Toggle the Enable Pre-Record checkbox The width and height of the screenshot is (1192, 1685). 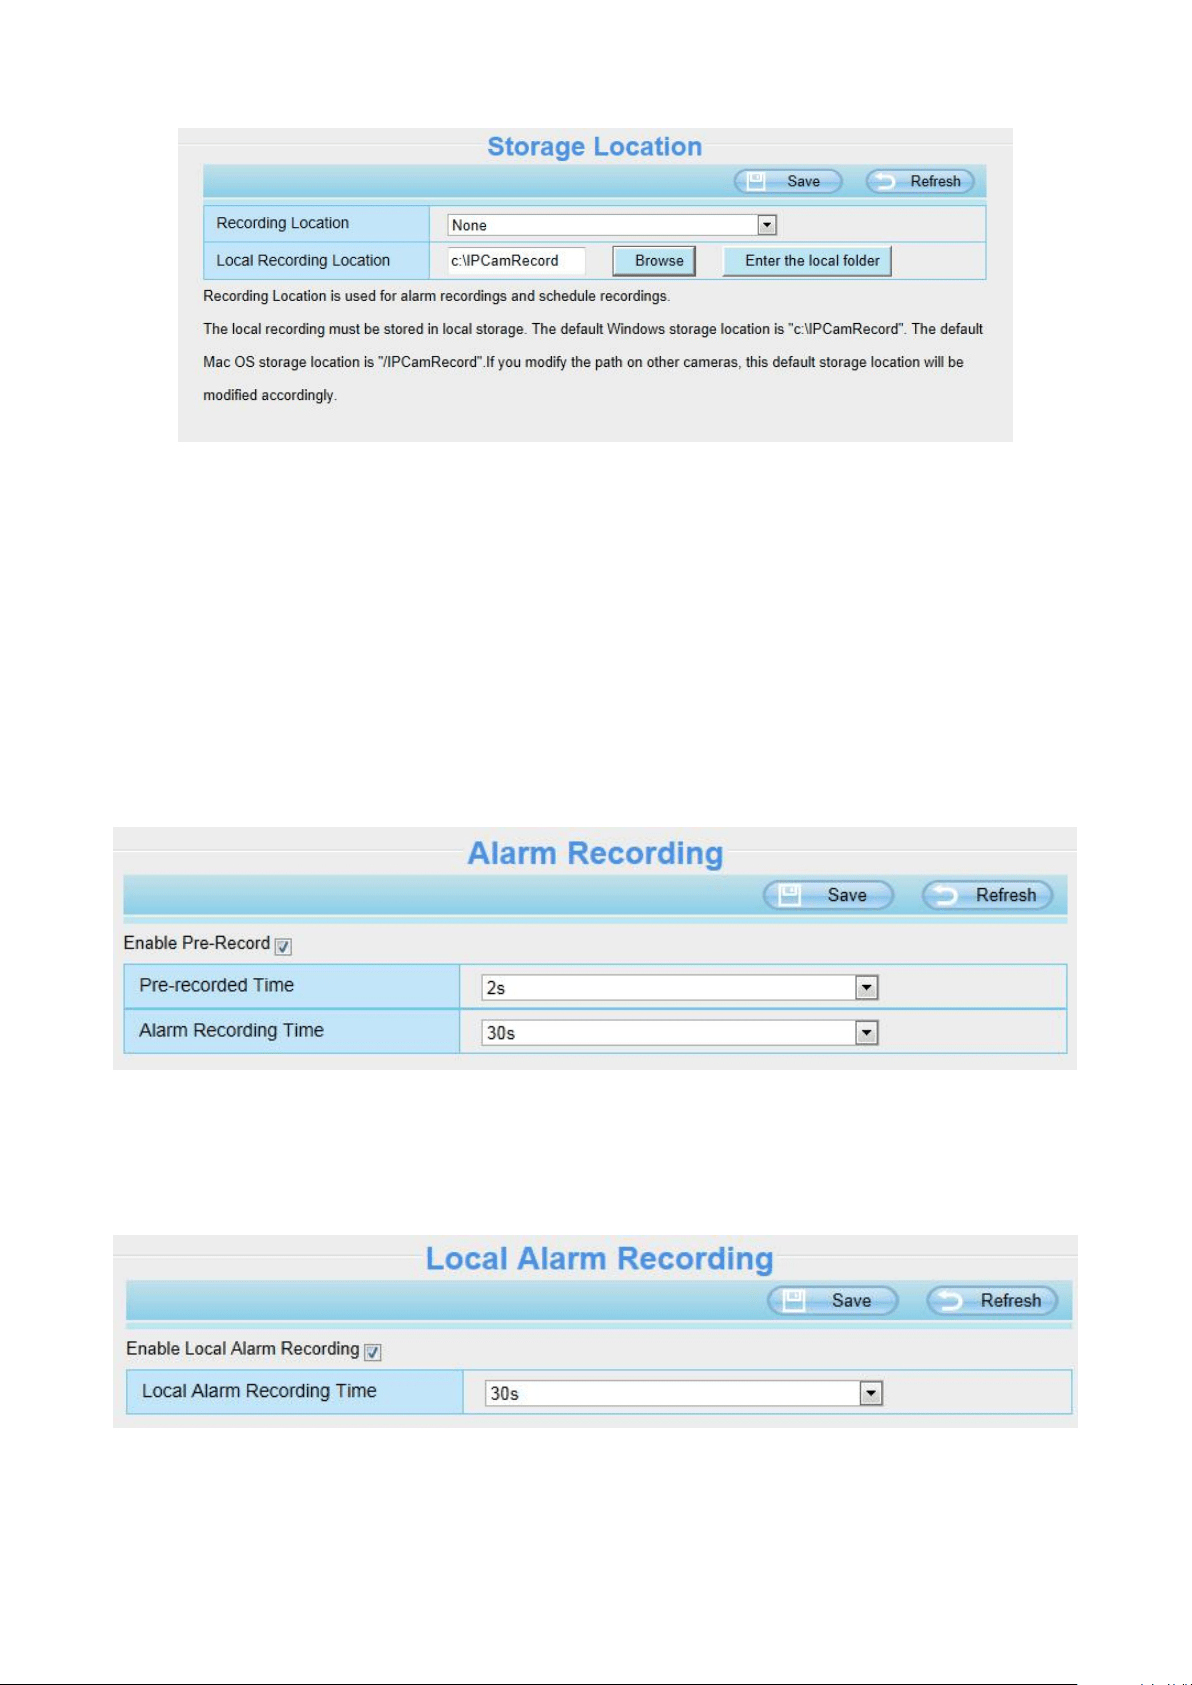click(x=283, y=946)
